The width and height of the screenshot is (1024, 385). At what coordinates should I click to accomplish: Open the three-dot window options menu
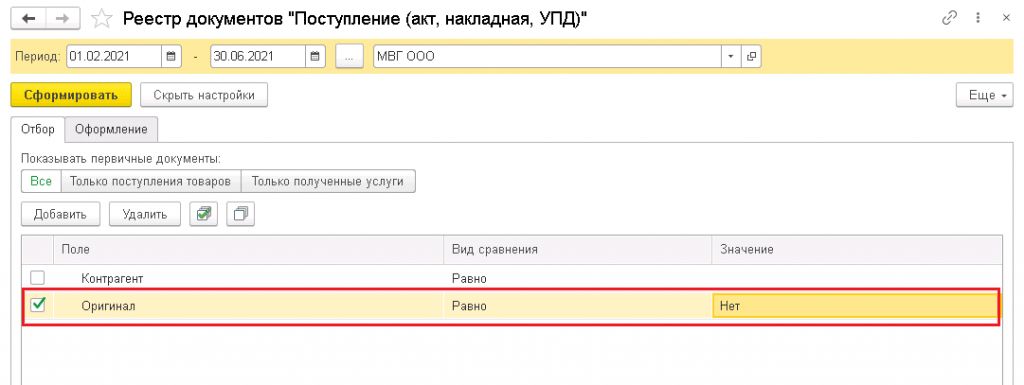tap(978, 19)
